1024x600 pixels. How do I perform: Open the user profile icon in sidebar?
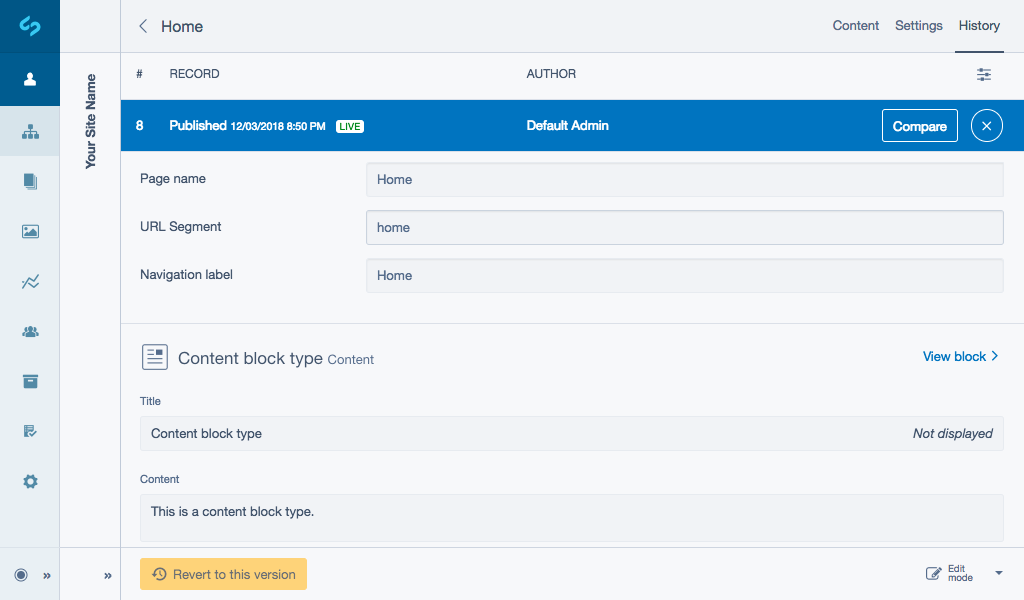pos(30,79)
